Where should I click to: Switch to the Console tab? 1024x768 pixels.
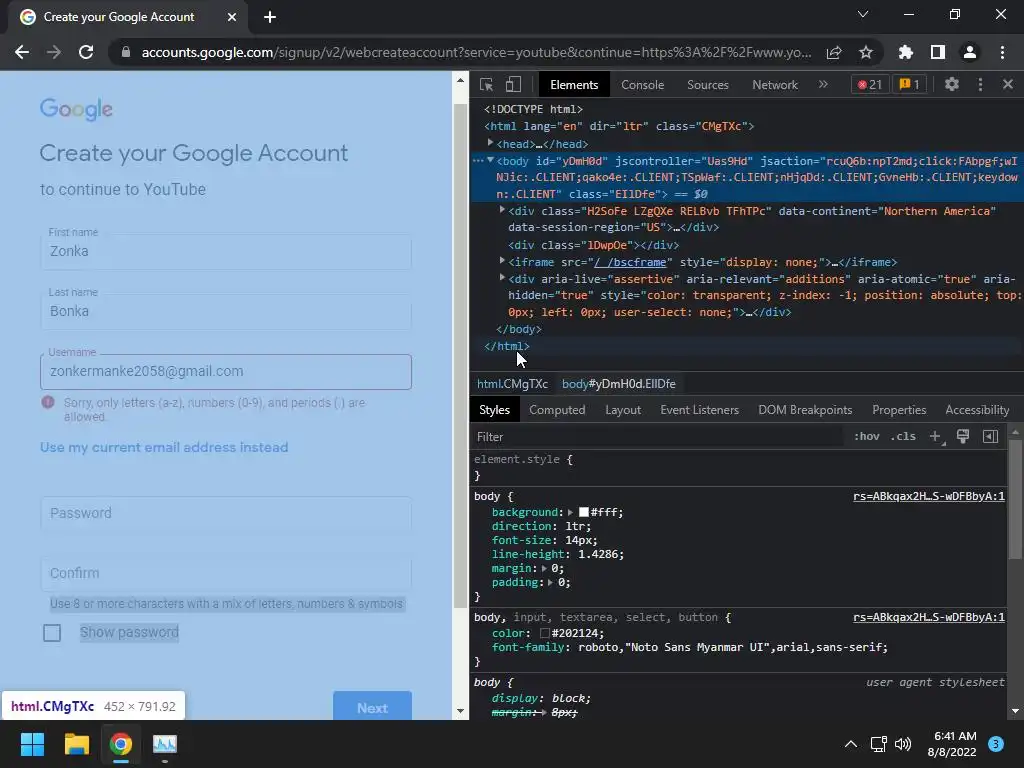643,85
